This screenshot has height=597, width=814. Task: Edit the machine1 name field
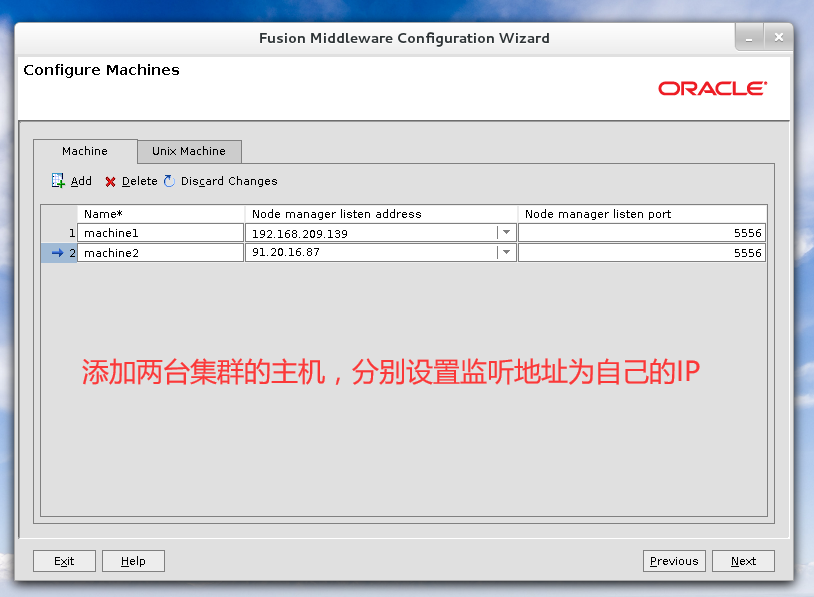(160, 233)
